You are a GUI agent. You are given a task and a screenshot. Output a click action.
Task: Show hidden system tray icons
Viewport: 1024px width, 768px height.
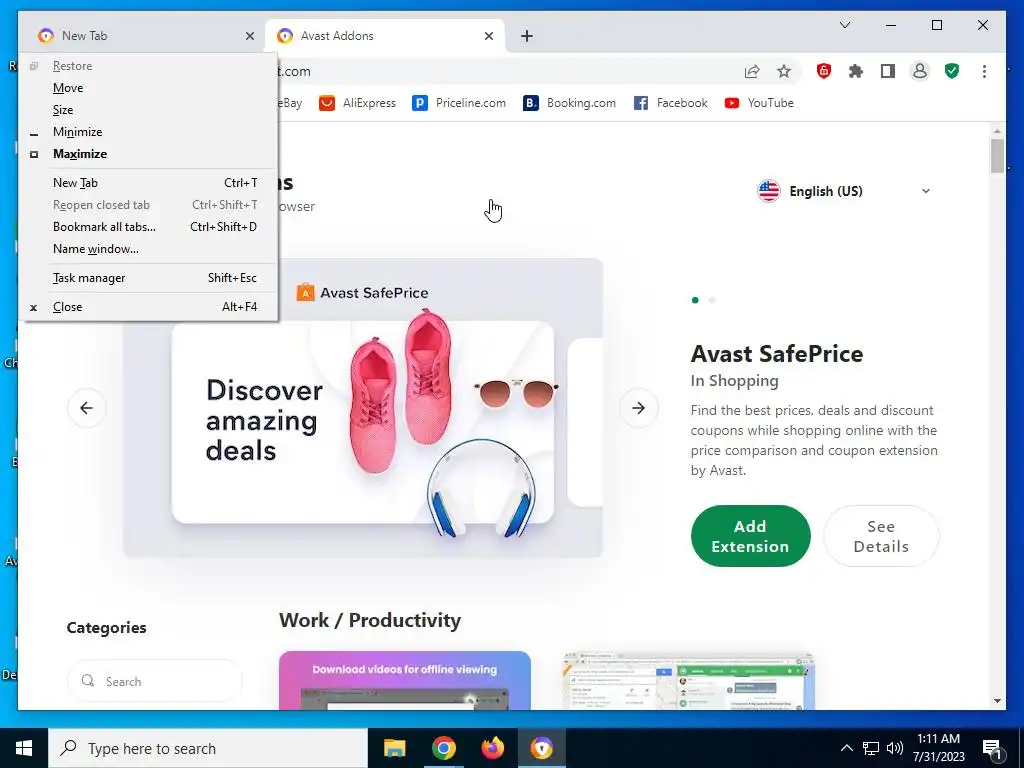click(x=846, y=748)
